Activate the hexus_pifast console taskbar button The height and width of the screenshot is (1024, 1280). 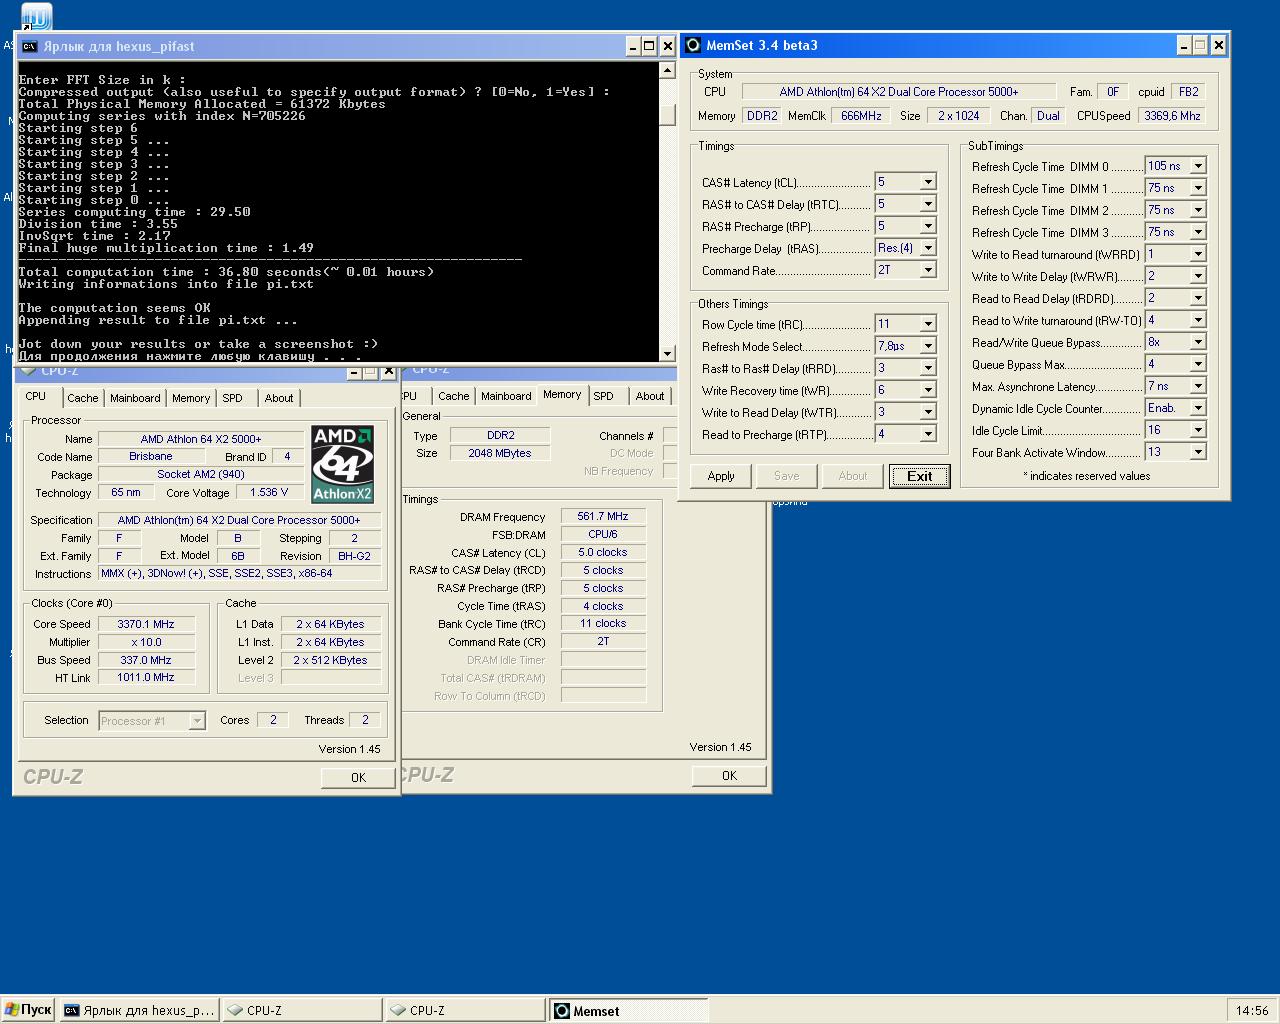tap(139, 1011)
